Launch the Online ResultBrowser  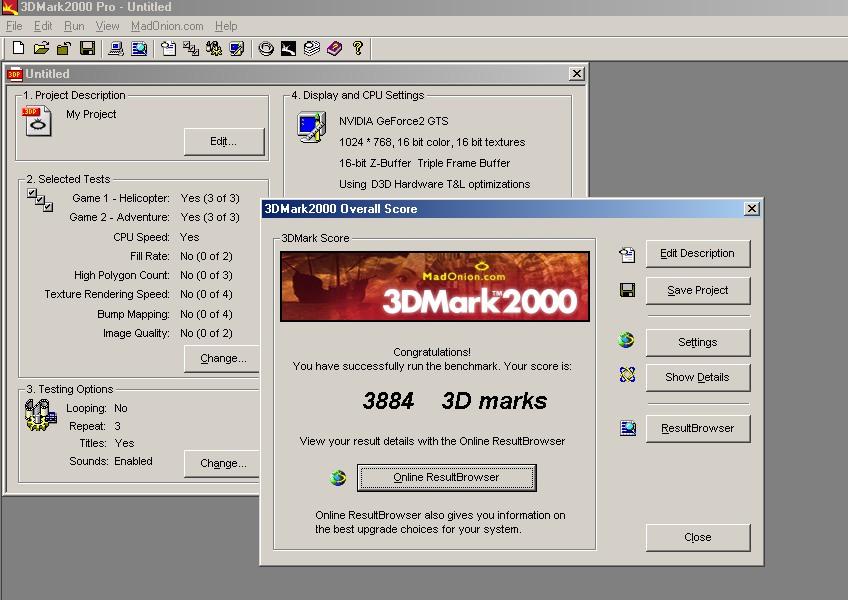coord(447,478)
